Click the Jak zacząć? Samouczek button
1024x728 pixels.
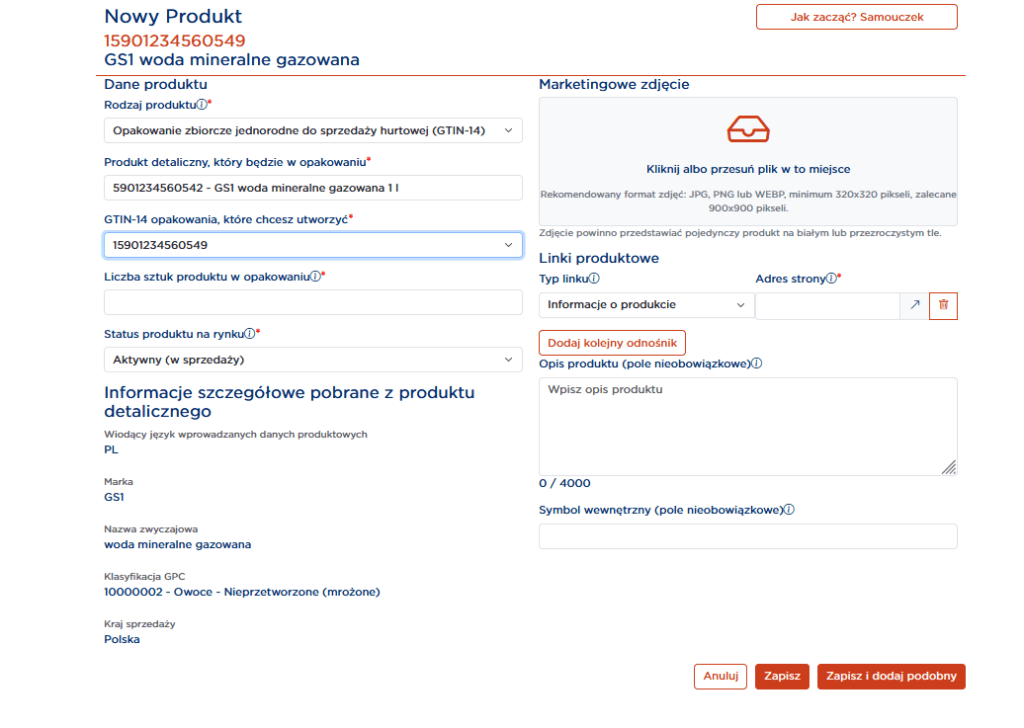[856, 17]
